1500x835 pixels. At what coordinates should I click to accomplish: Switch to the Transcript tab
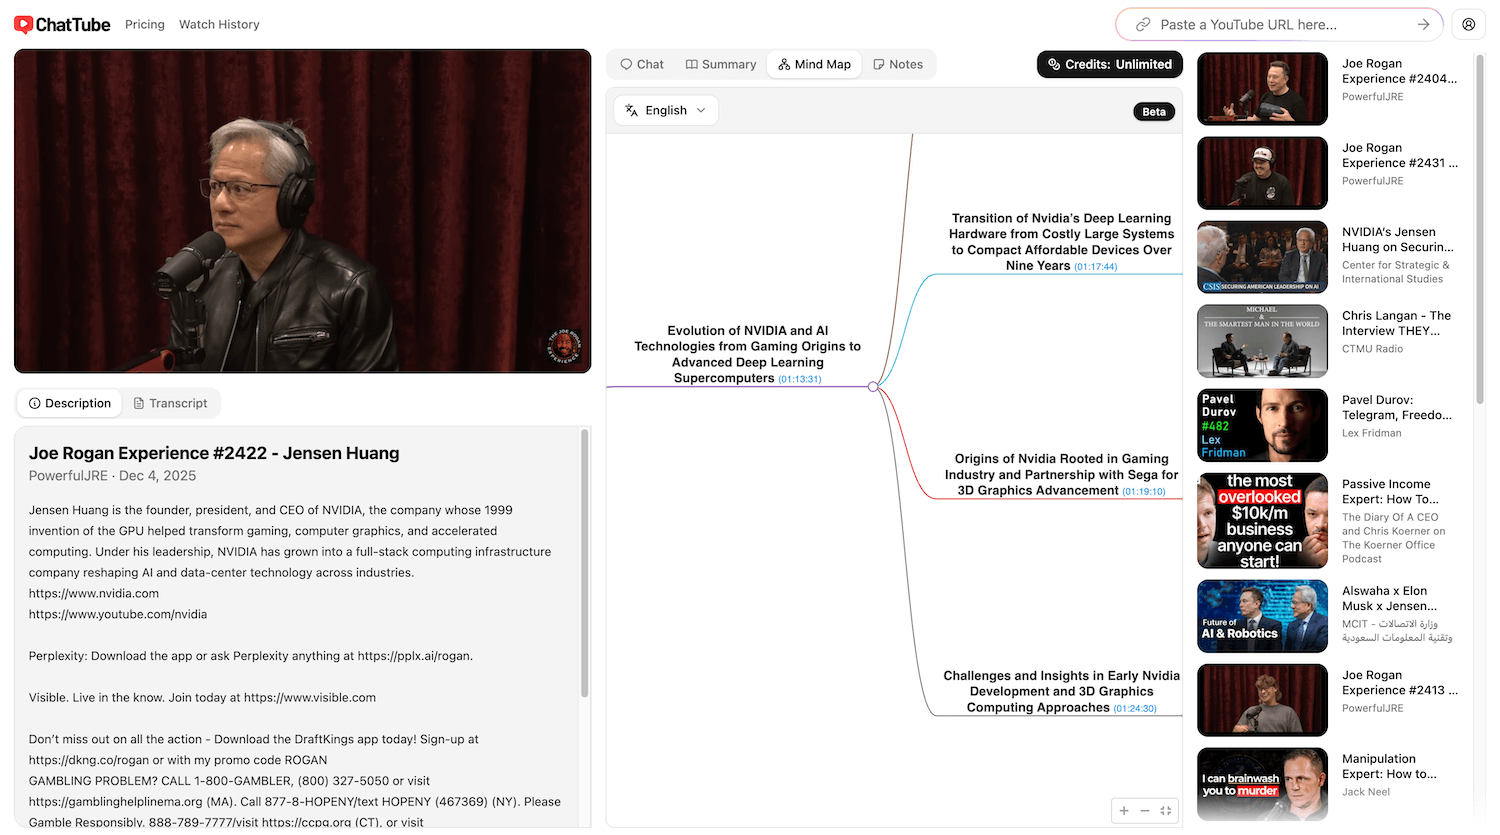tap(171, 402)
